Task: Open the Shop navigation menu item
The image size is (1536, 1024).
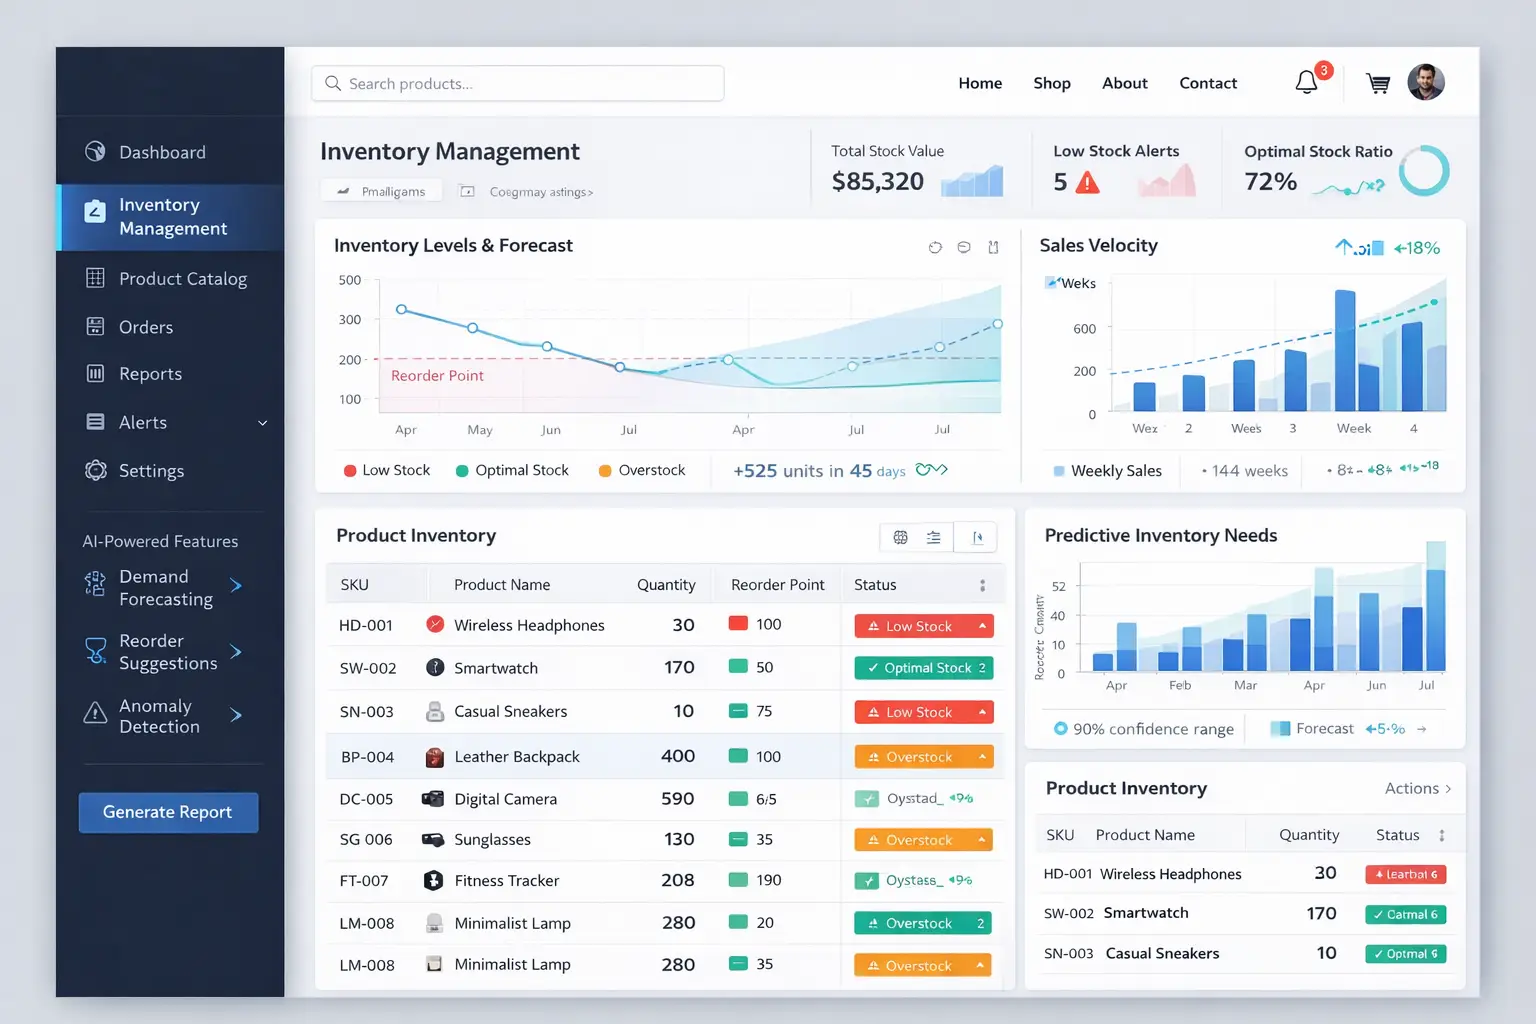Action: (1051, 83)
